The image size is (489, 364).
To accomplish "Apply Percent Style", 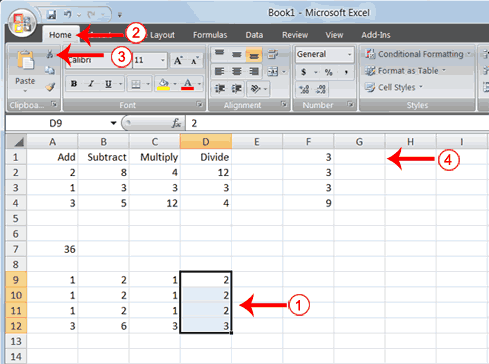I will 329,72.
